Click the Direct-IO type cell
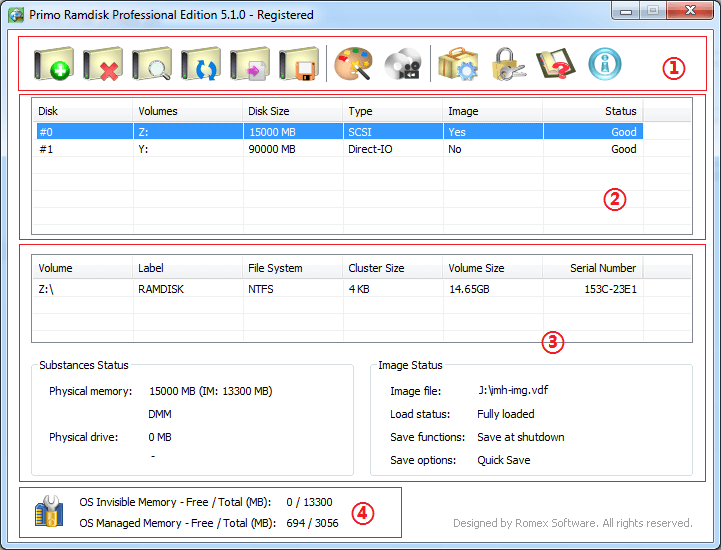The image size is (721, 550). pyautogui.click(x=370, y=149)
